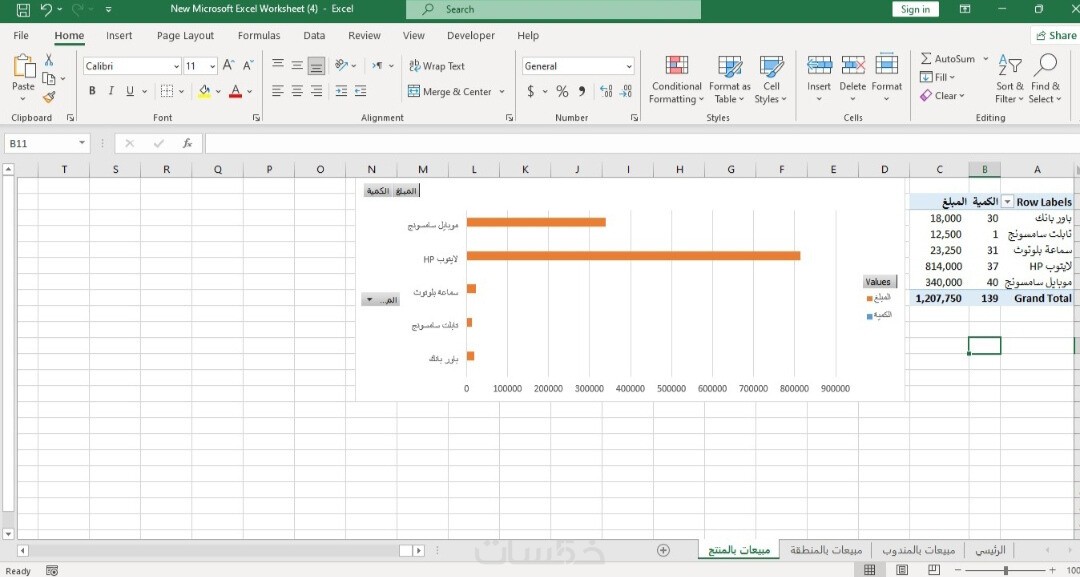
Task: Apply right text alignment
Action: [x=316, y=91]
